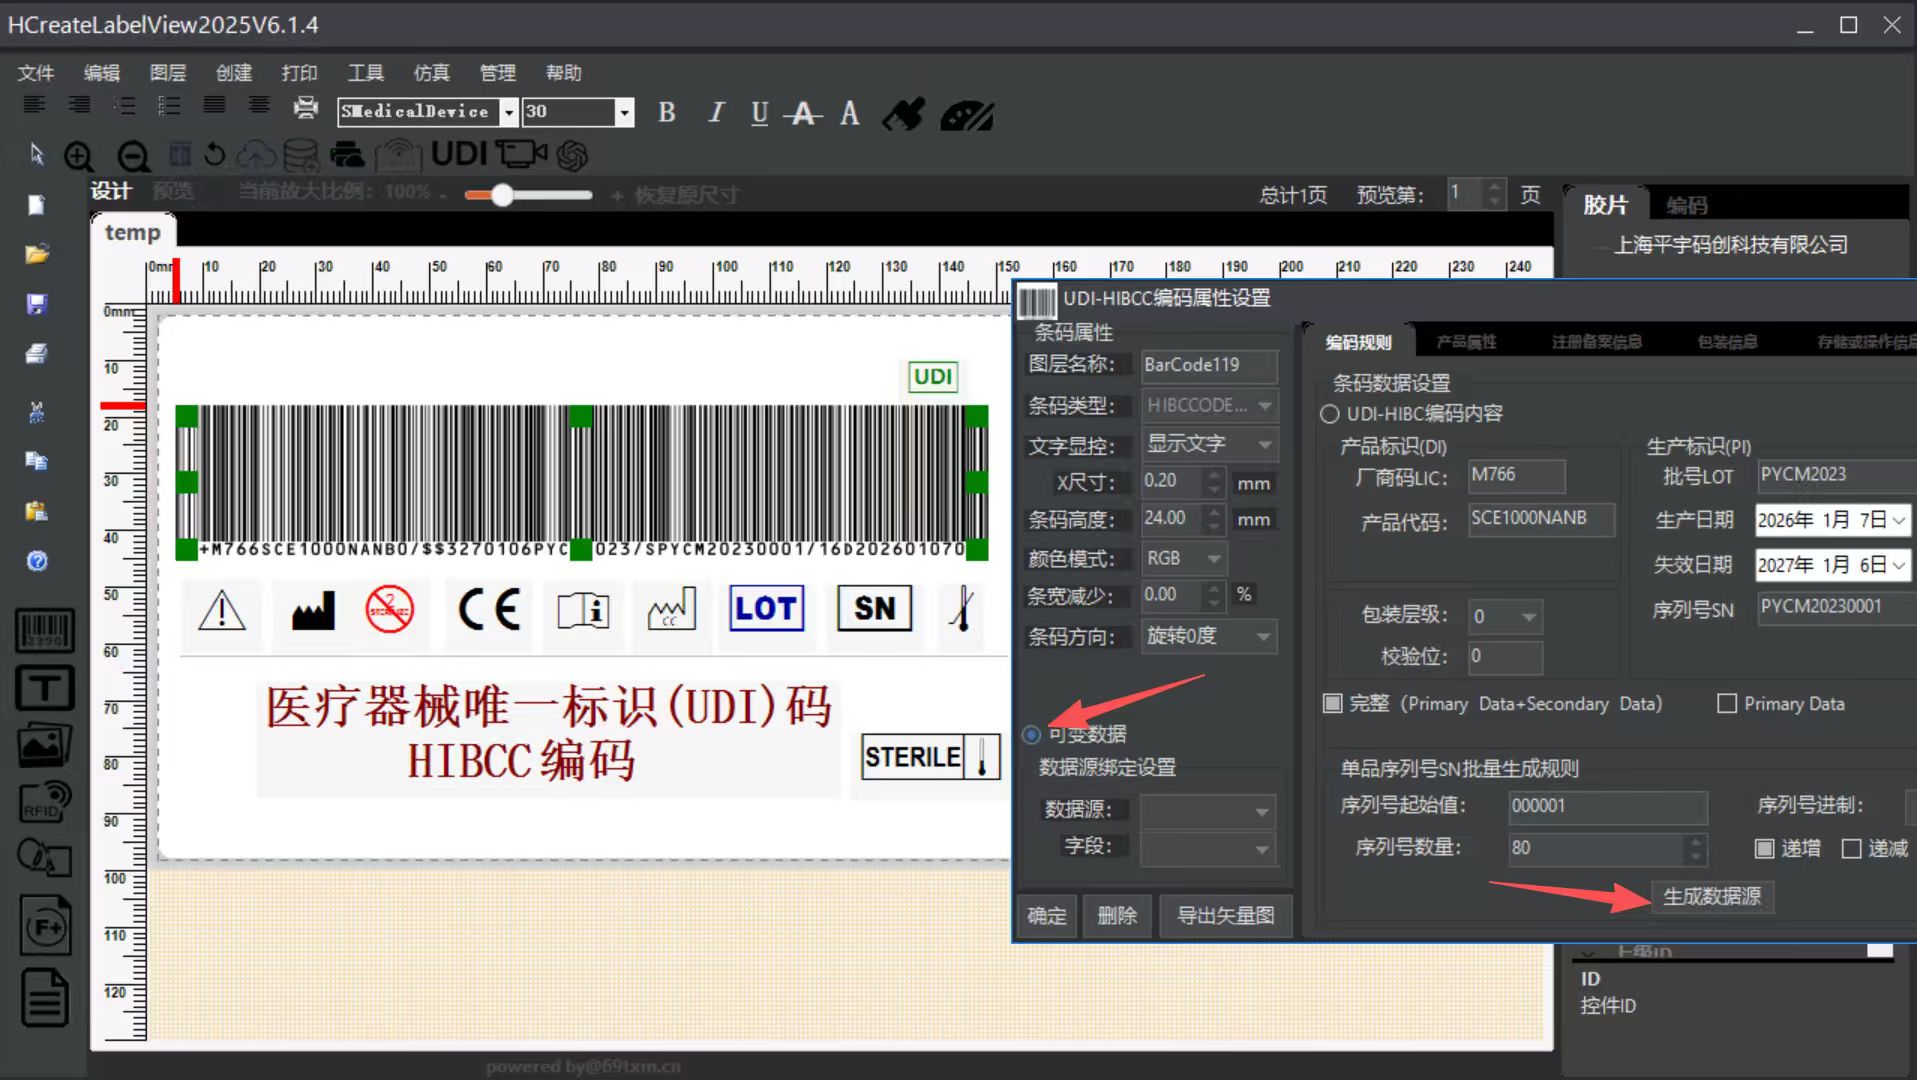Click the camera video icon
Screen dimensions: 1917x1080
coord(521,154)
